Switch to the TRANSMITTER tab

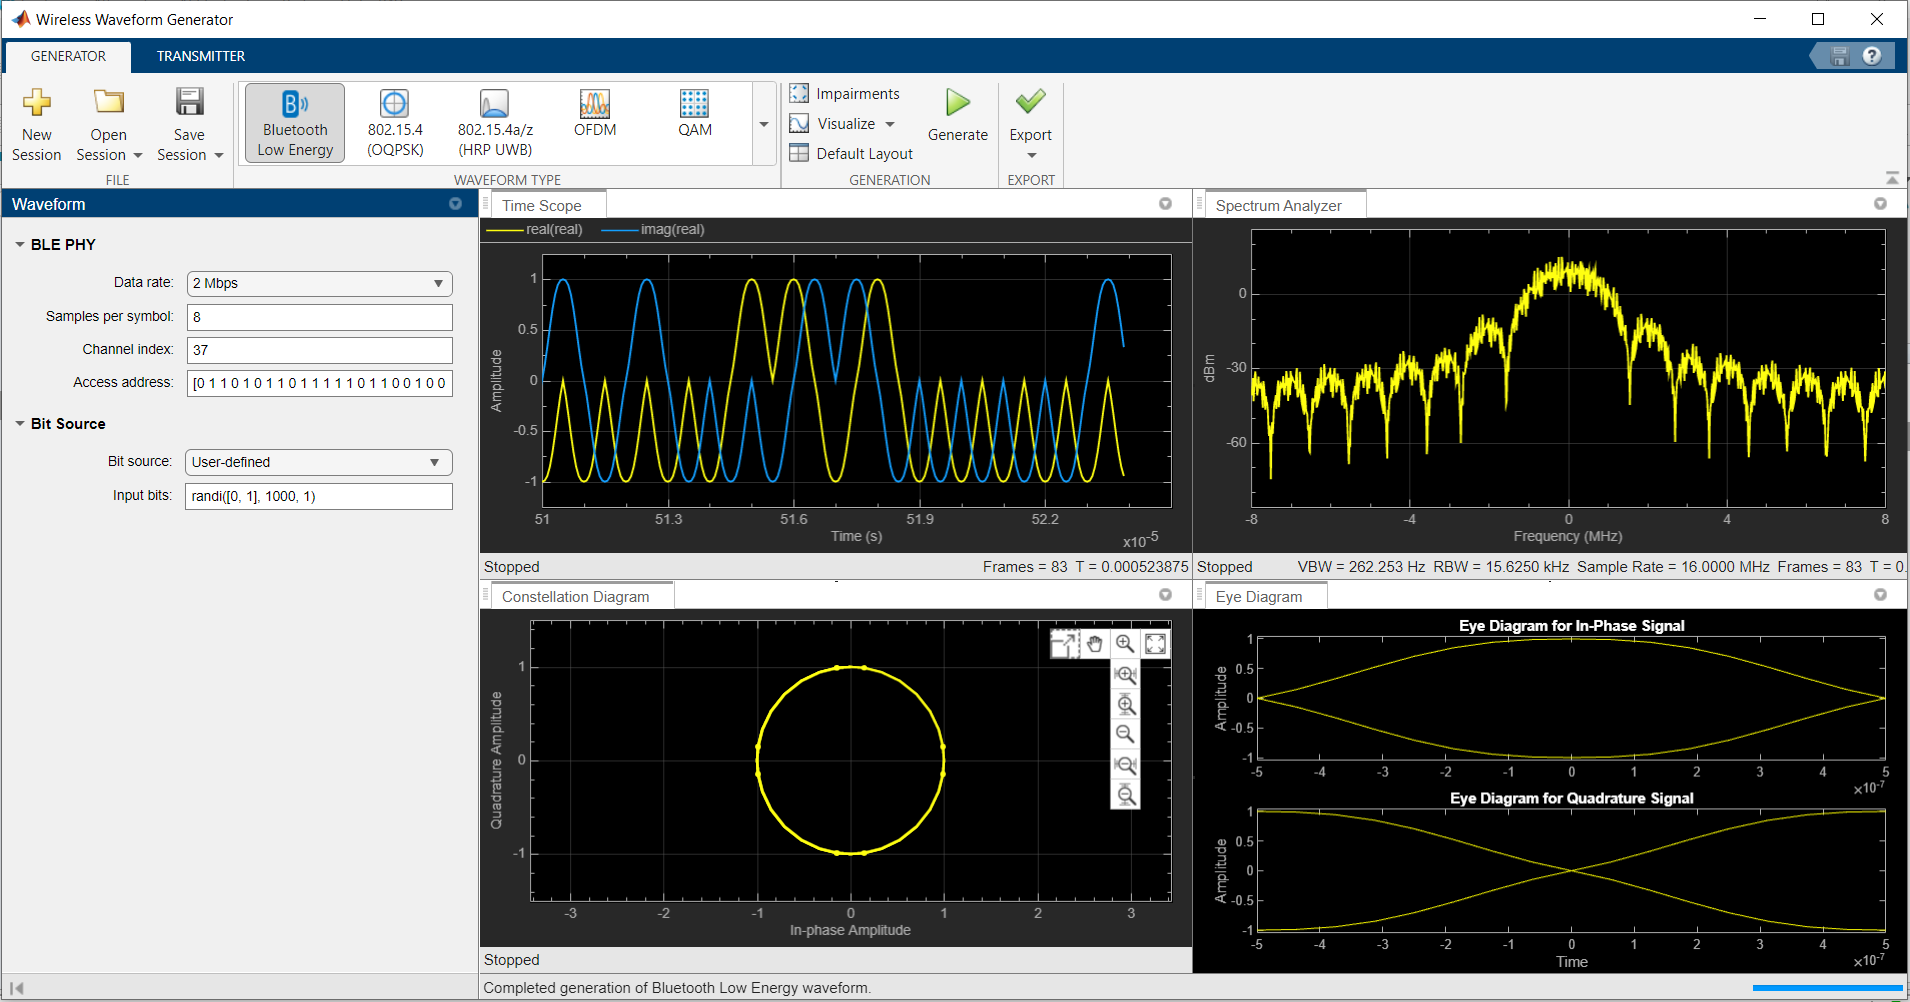(x=200, y=56)
